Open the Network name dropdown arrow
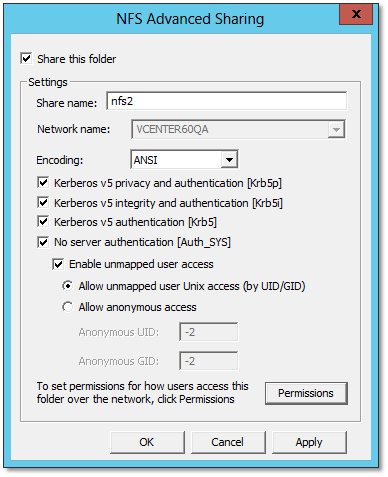Viewport: 388px width, 477px height. coord(336,129)
